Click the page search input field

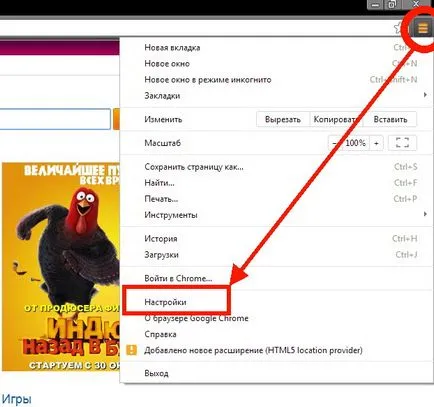55,119
